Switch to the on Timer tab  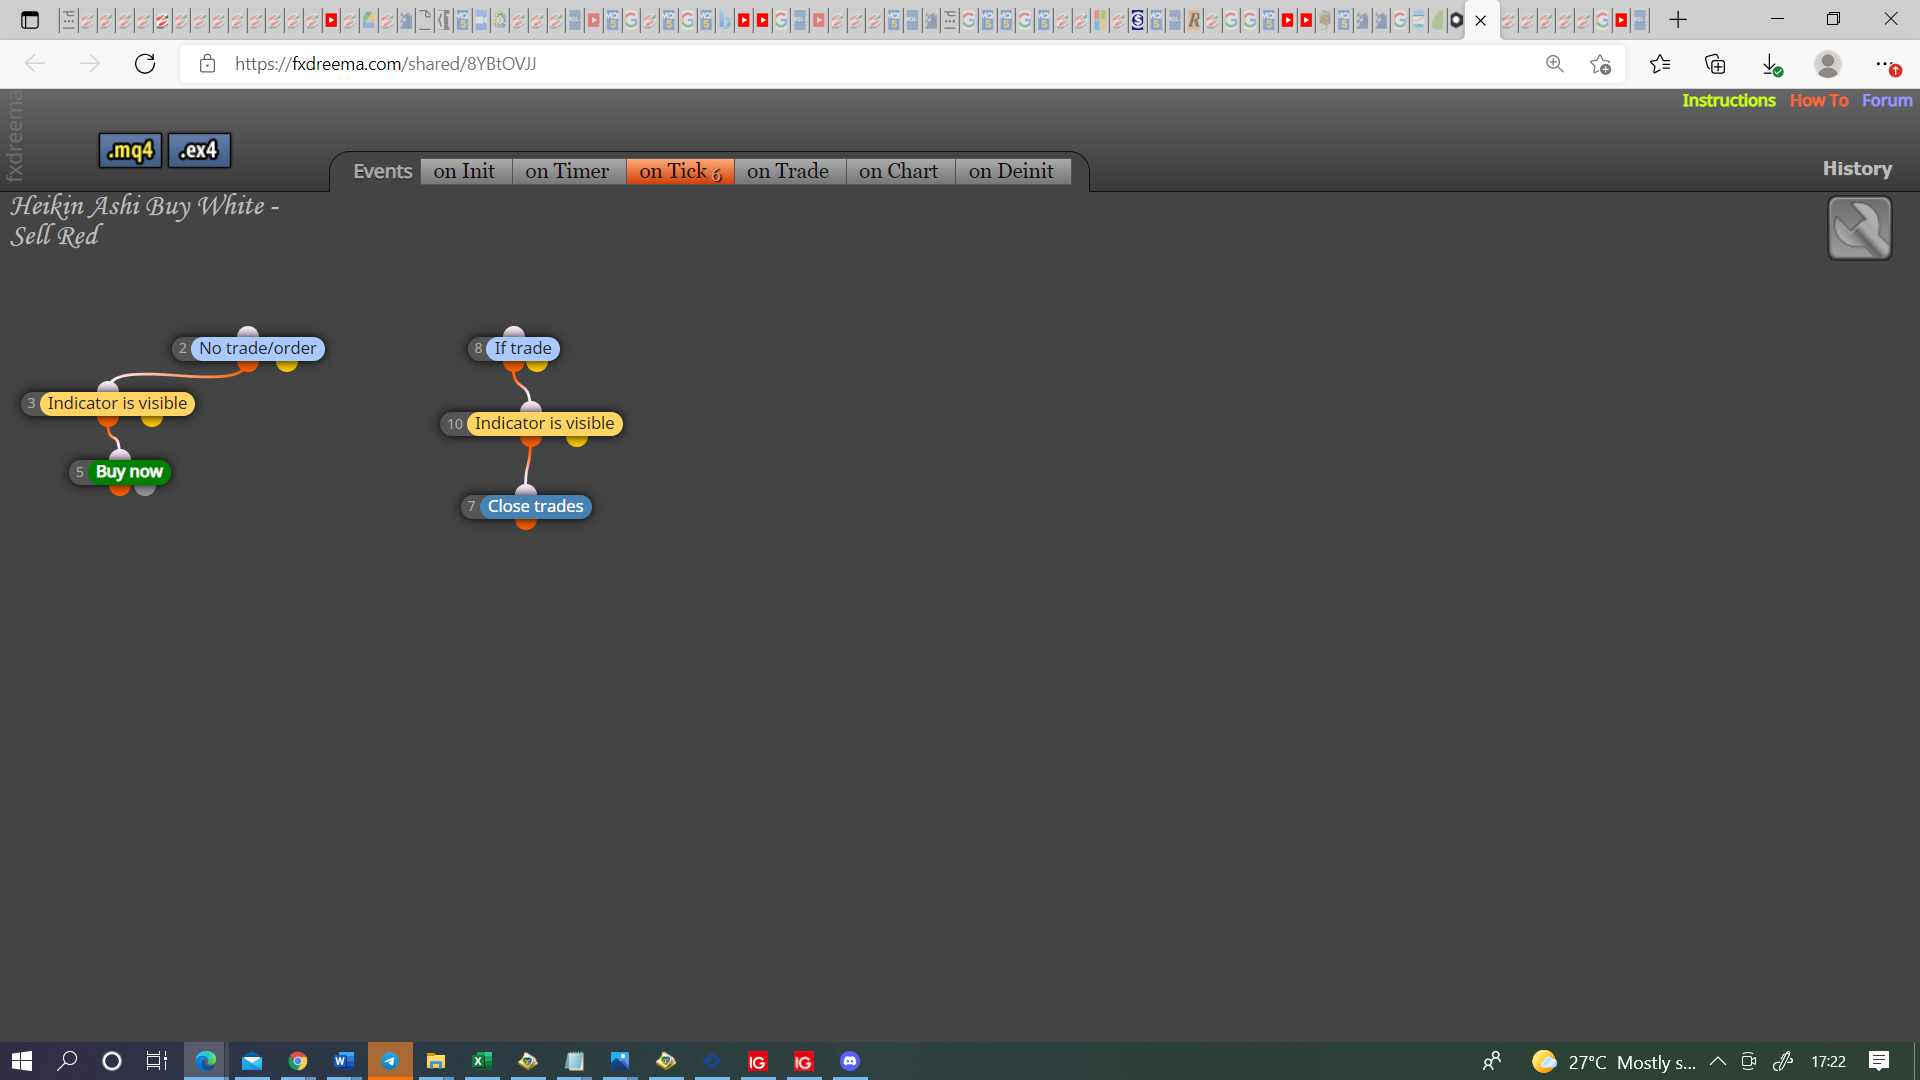click(x=567, y=171)
